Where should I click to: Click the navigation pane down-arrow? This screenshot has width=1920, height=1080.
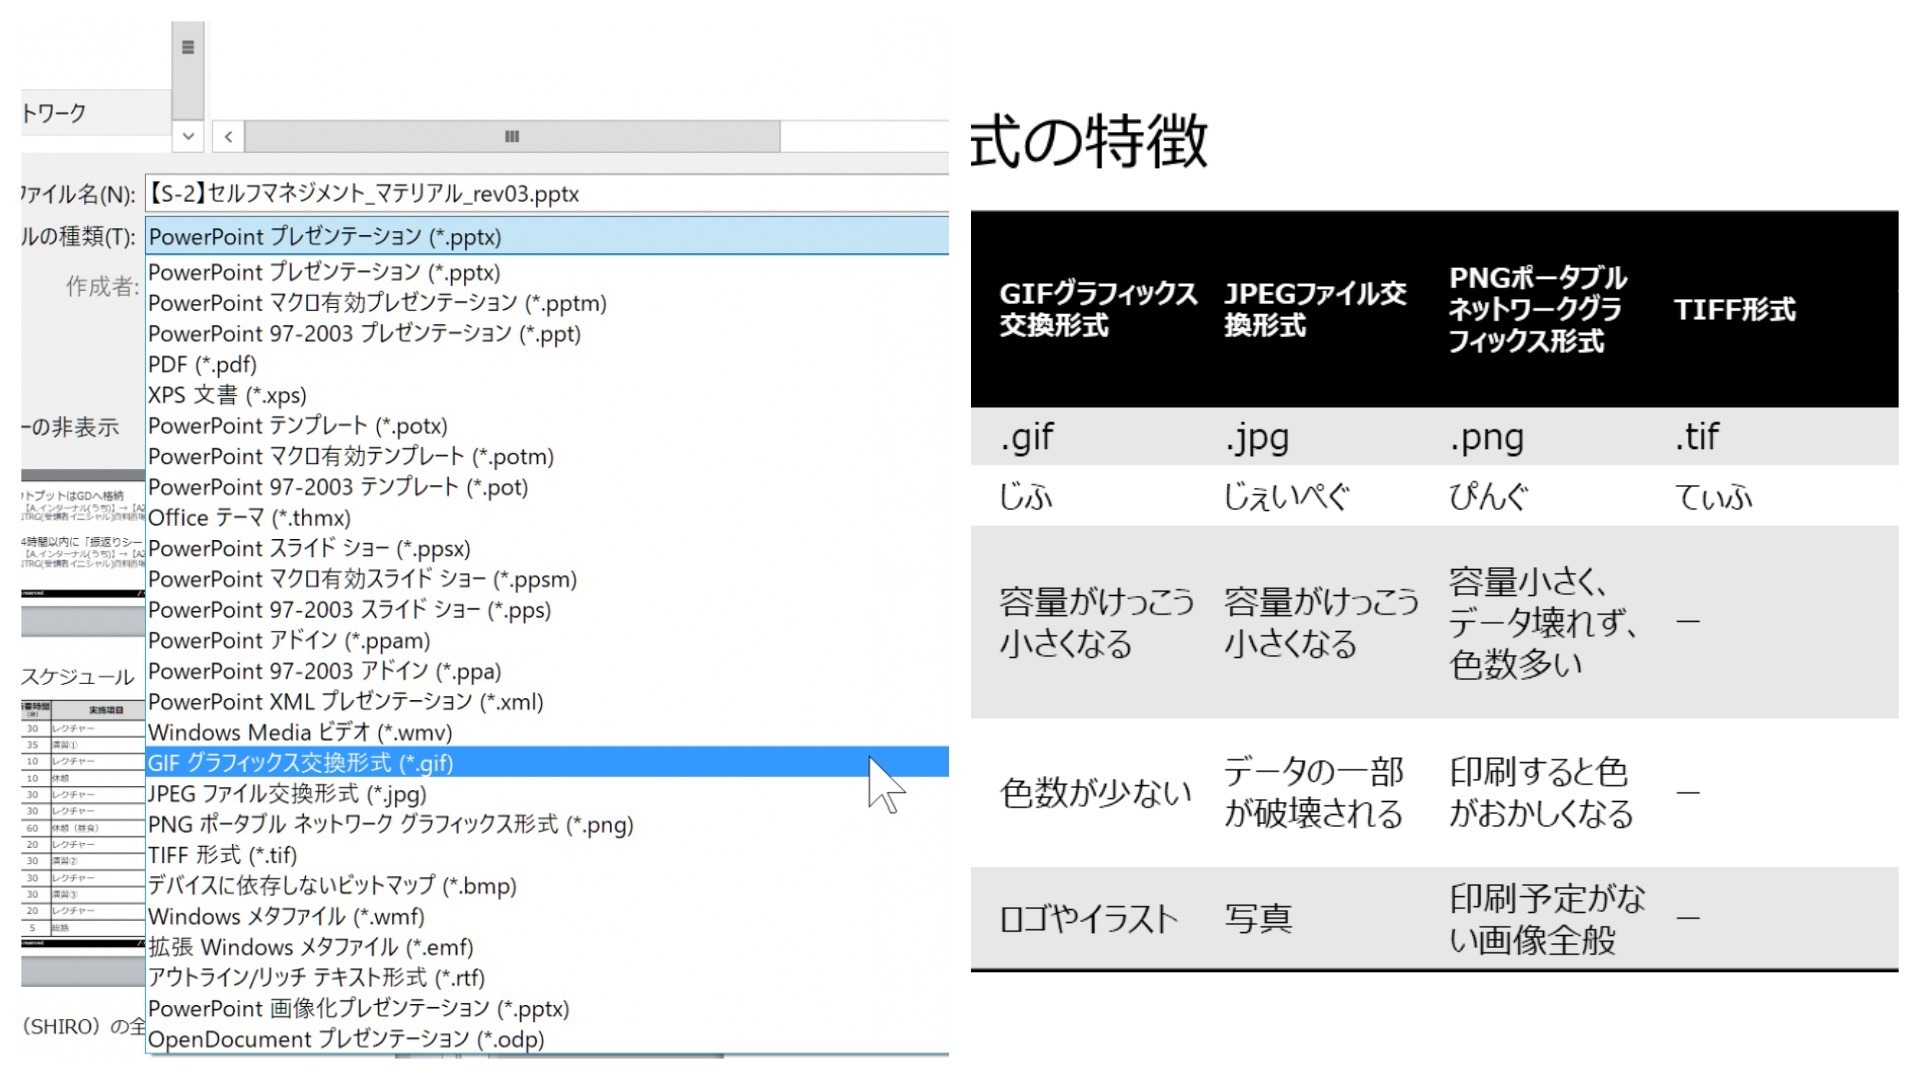pyautogui.click(x=188, y=136)
